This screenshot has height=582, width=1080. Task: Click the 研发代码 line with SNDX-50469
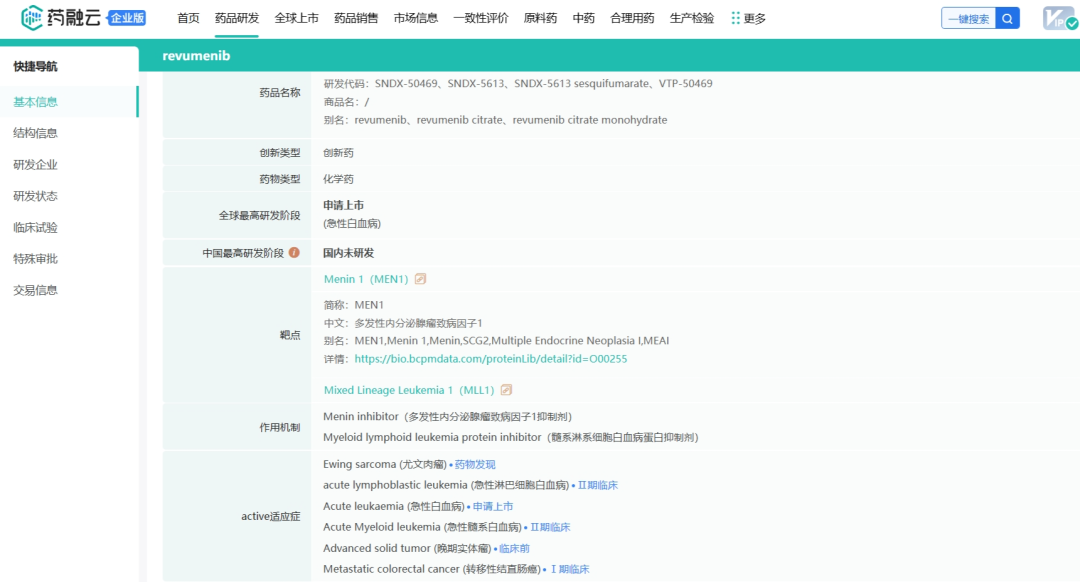tap(518, 83)
